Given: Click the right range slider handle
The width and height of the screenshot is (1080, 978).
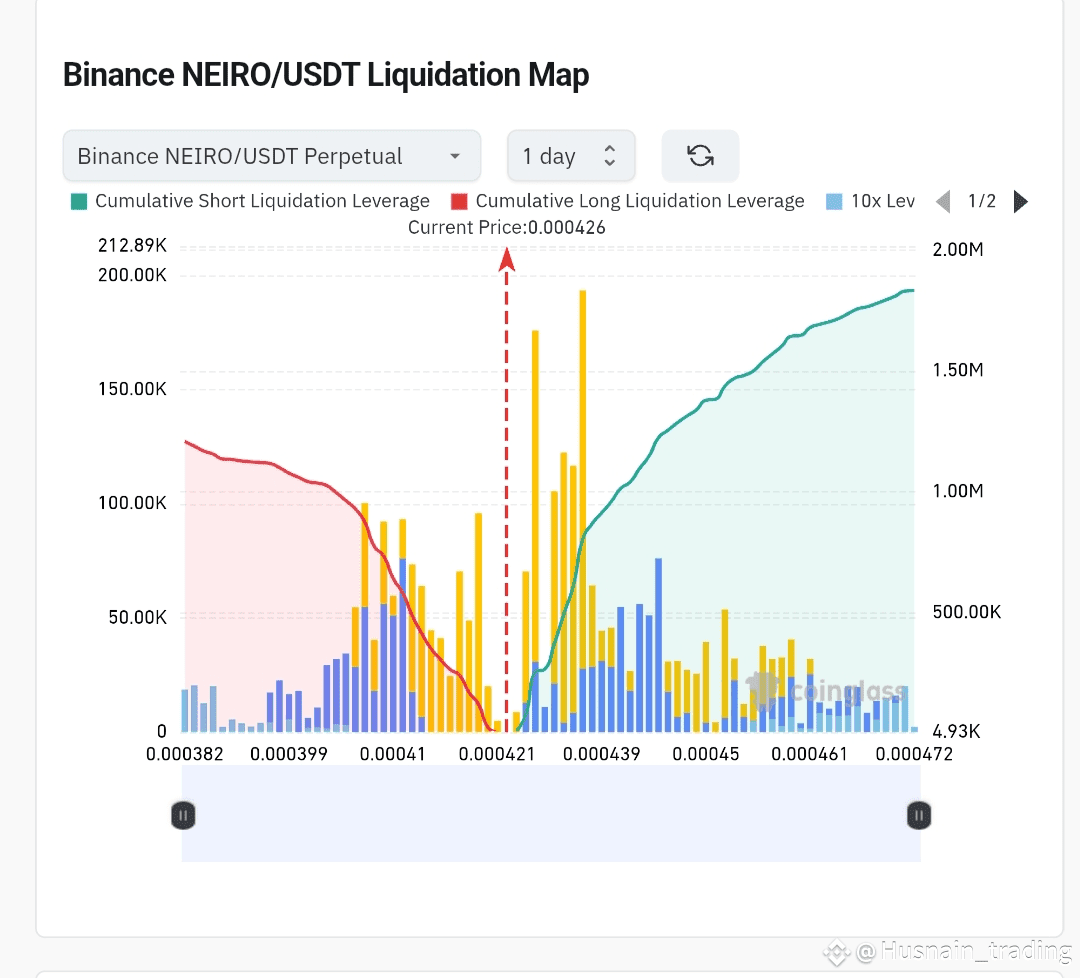Looking at the screenshot, I should point(919,815).
